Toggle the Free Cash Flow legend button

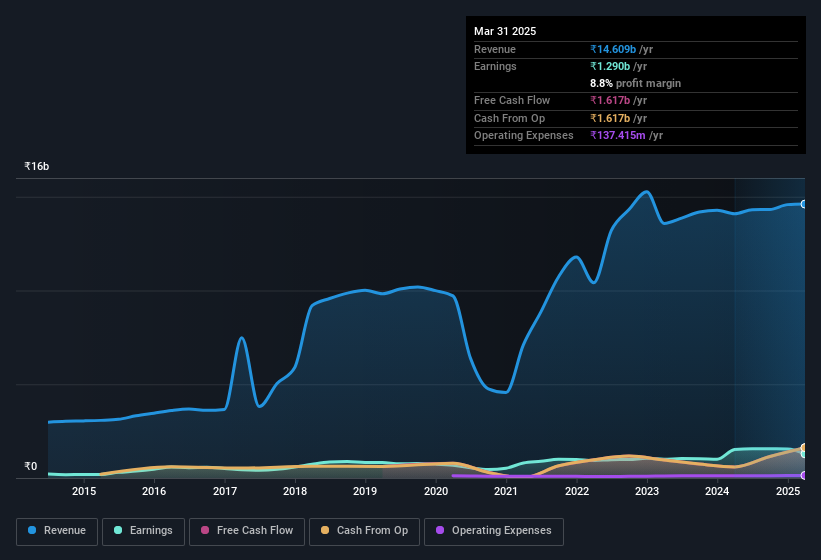(247, 531)
